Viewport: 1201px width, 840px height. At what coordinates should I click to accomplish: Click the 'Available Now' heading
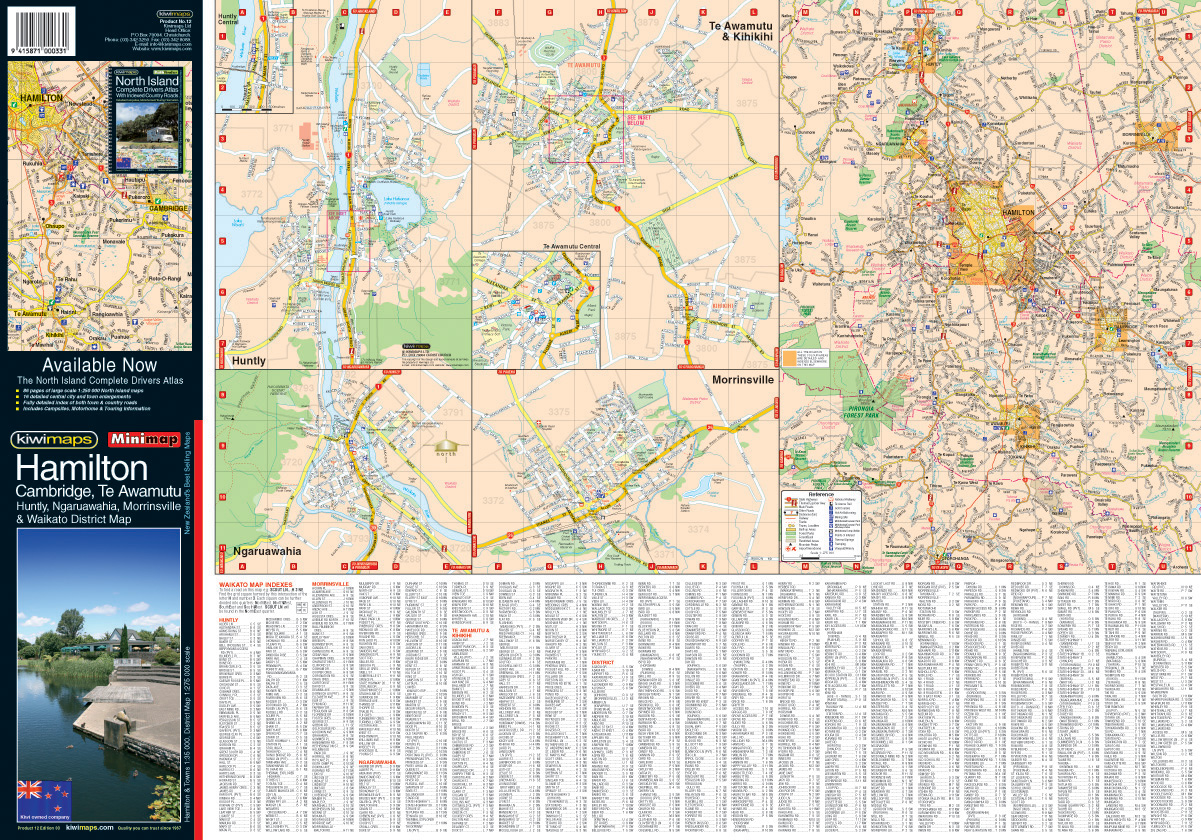[100, 366]
